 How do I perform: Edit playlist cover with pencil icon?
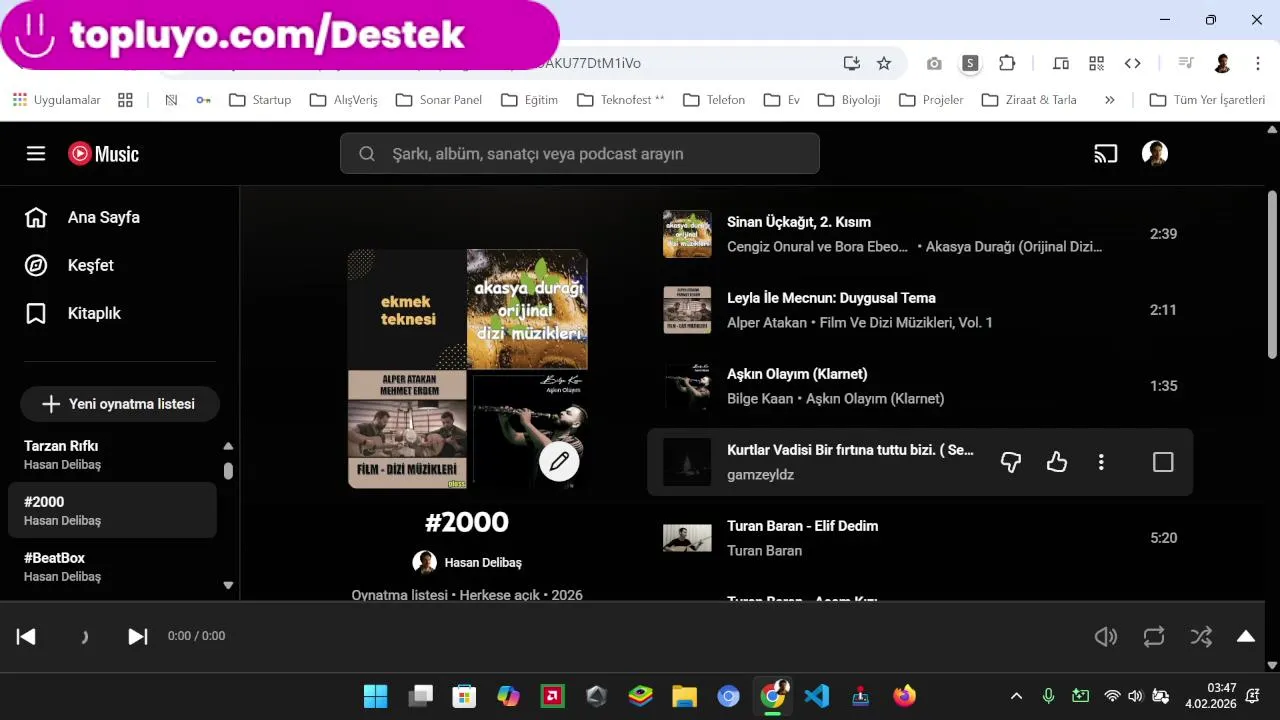pos(559,461)
